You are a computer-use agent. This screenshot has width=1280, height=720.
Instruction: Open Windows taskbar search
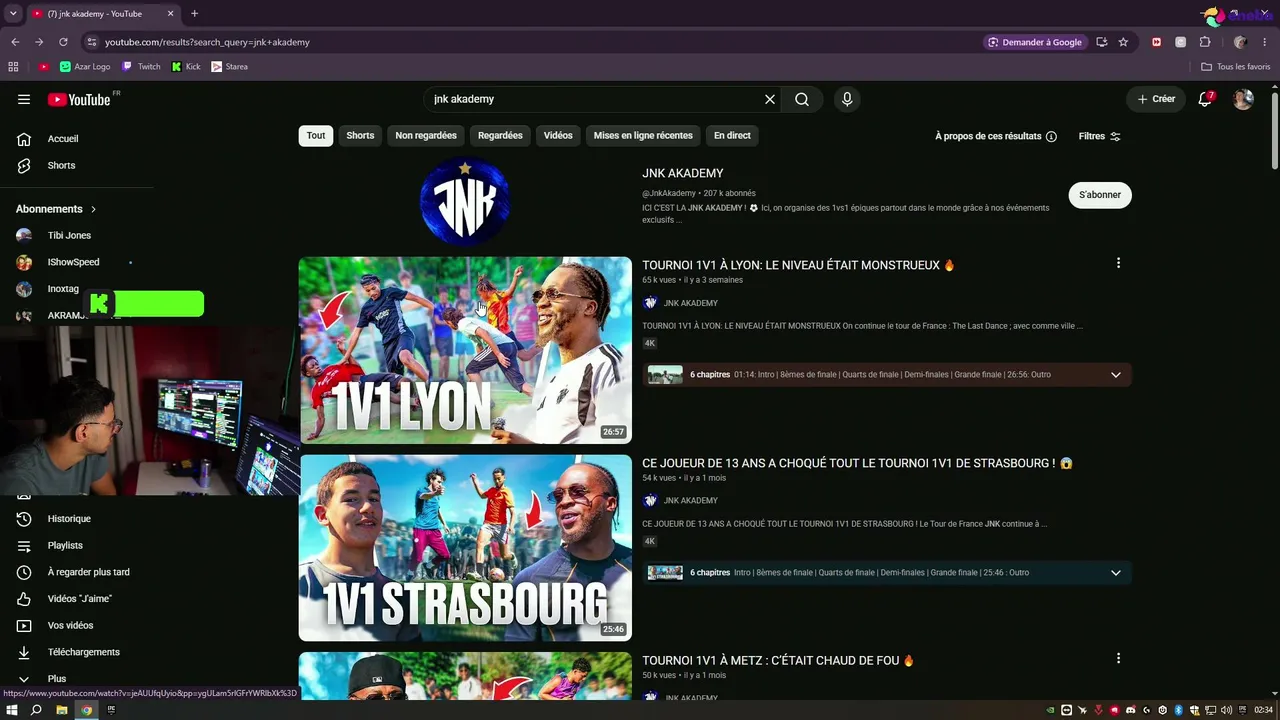(36, 710)
